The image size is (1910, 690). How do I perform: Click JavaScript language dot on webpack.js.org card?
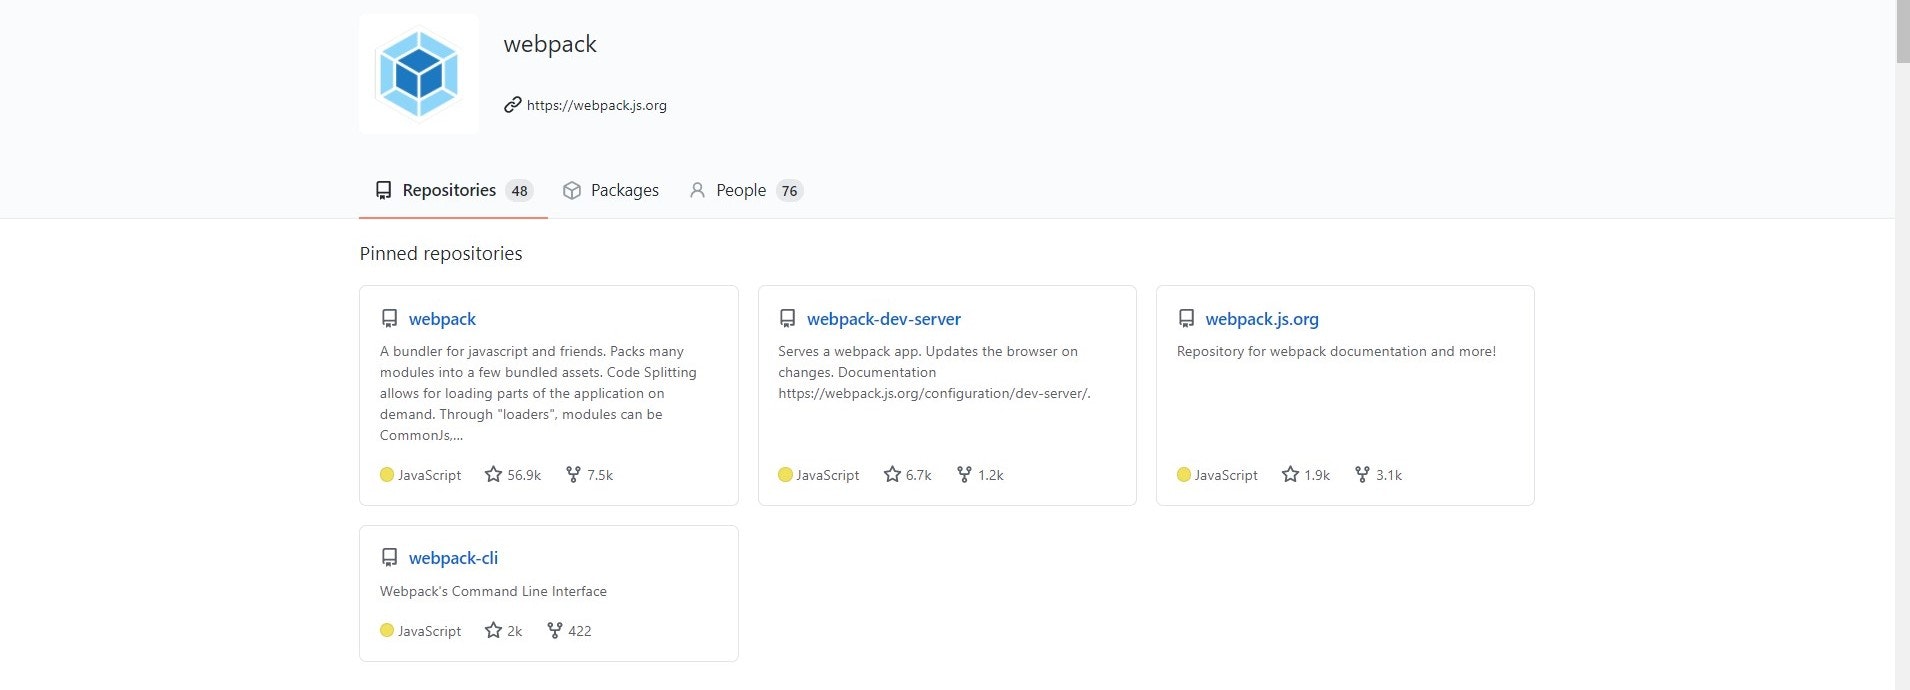pos(1184,475)
